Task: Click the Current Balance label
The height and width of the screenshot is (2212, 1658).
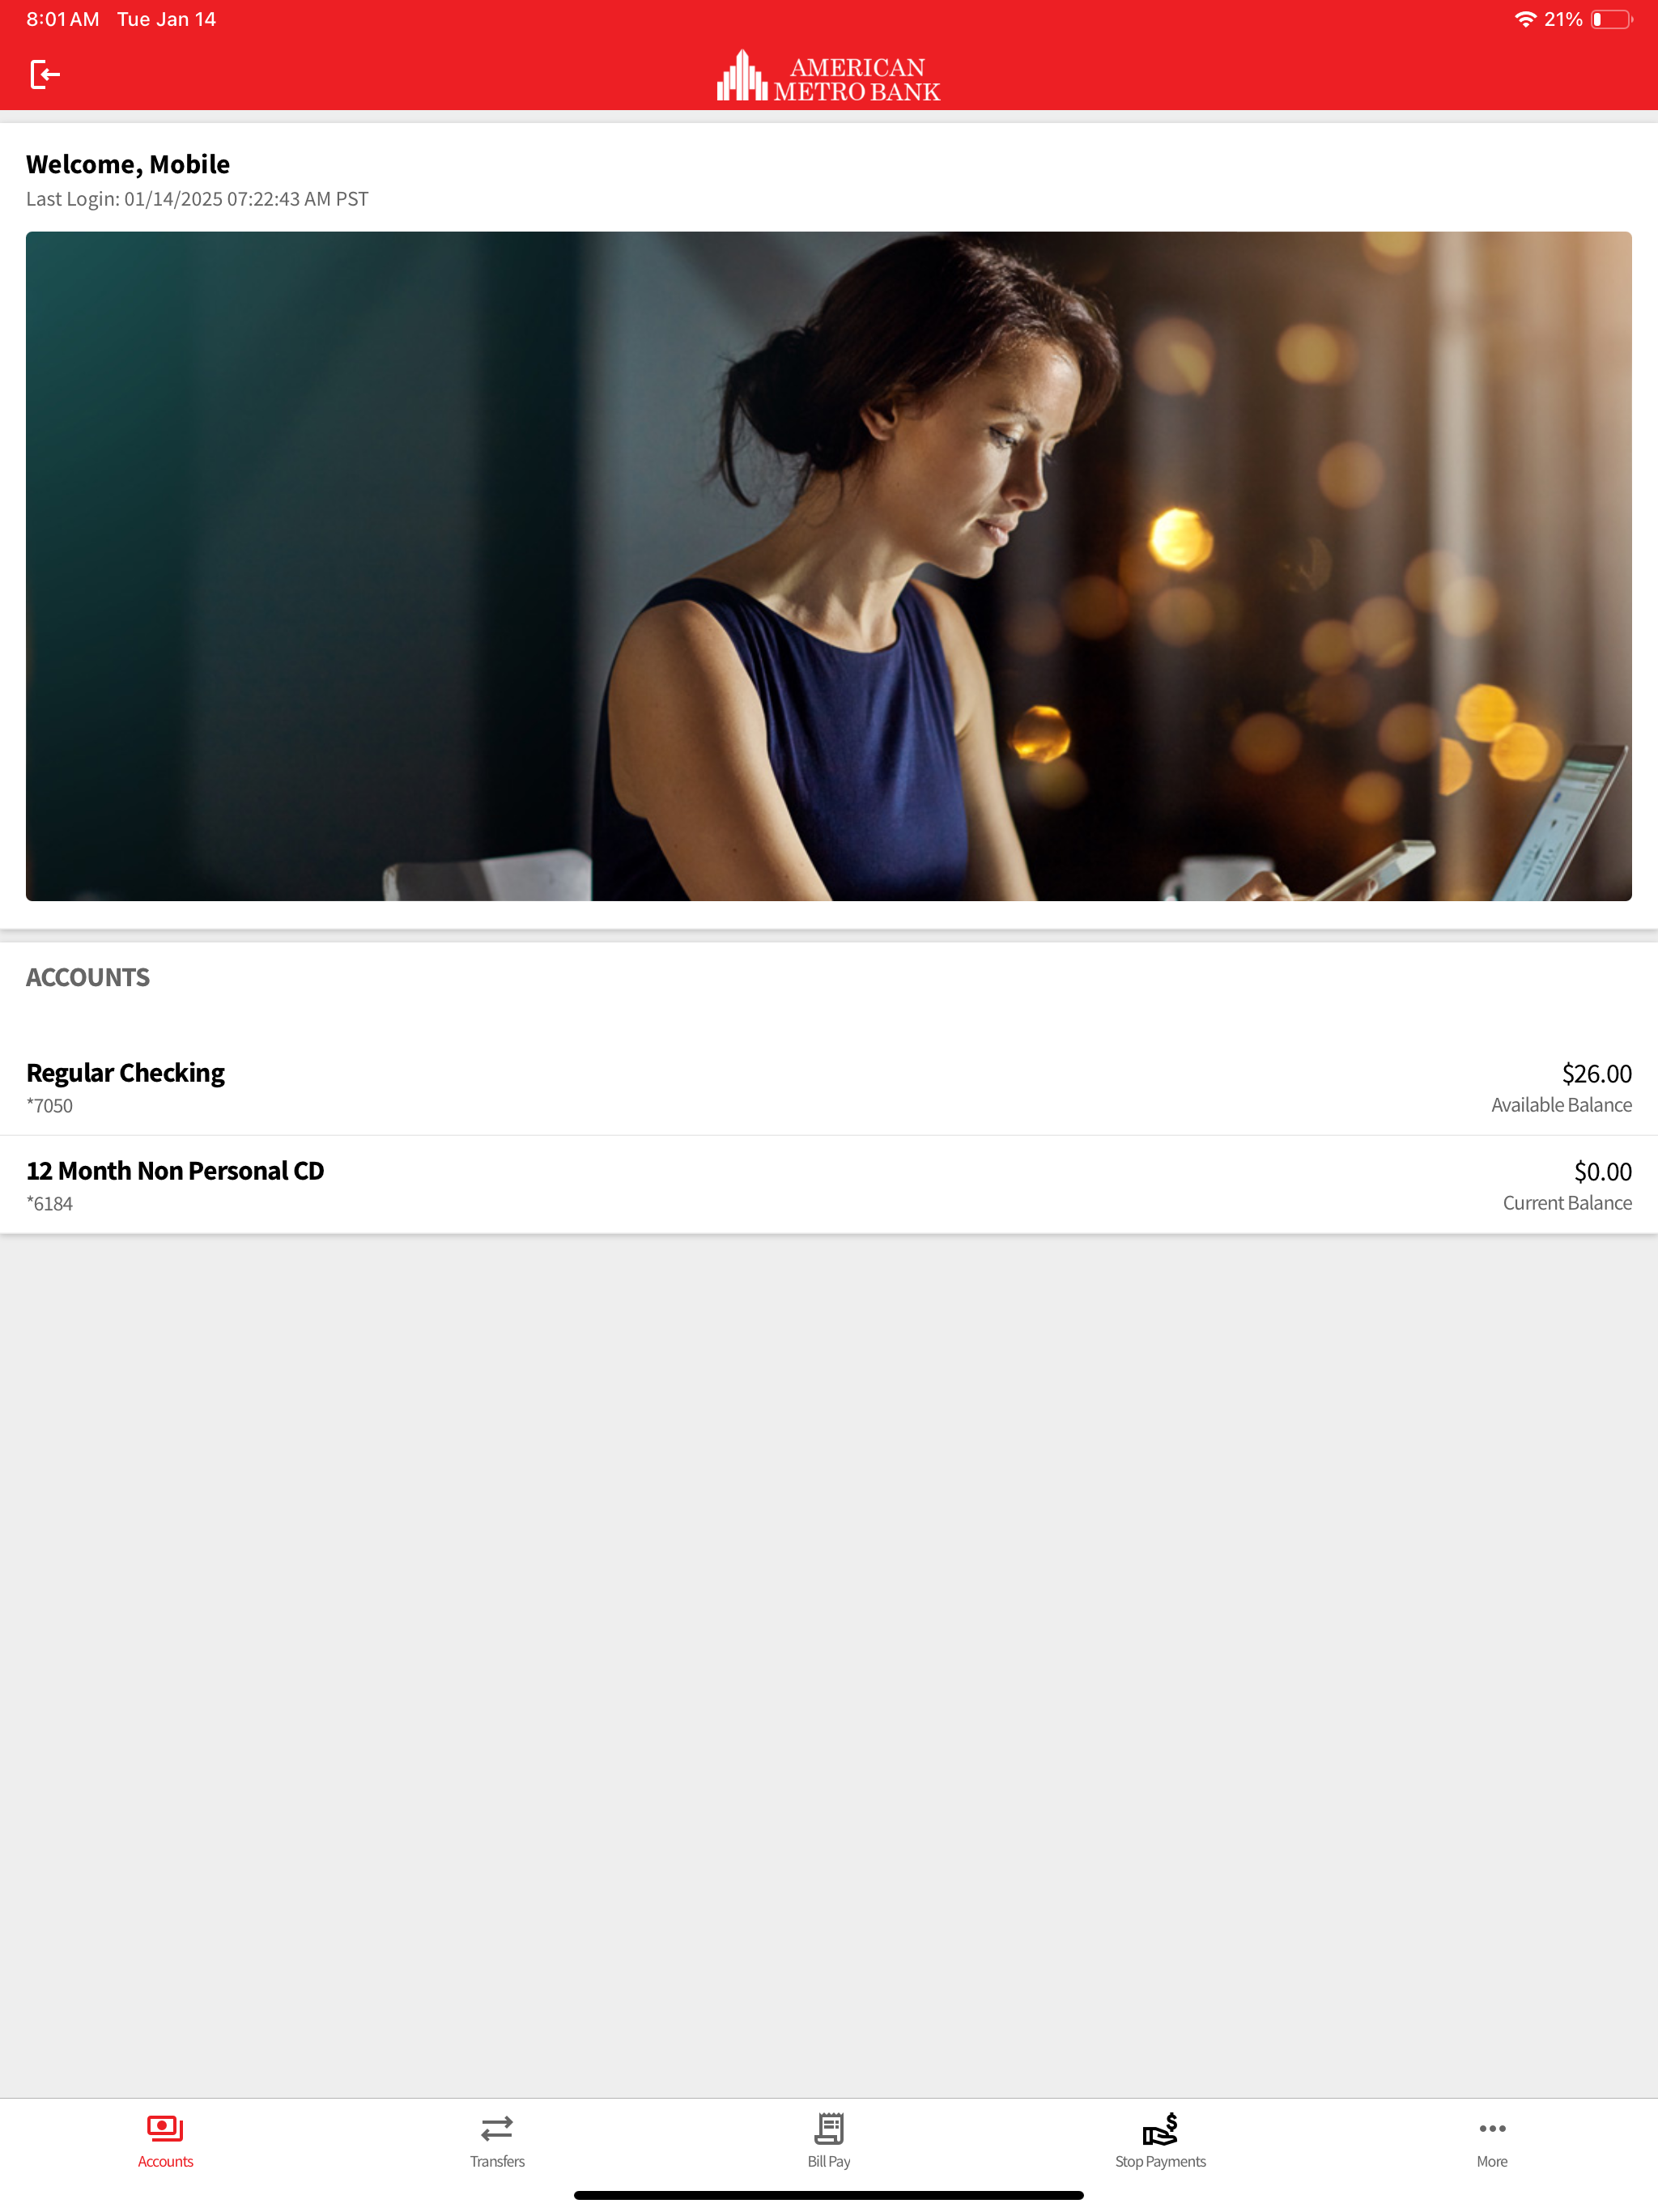Action: coord(1567,1202)
